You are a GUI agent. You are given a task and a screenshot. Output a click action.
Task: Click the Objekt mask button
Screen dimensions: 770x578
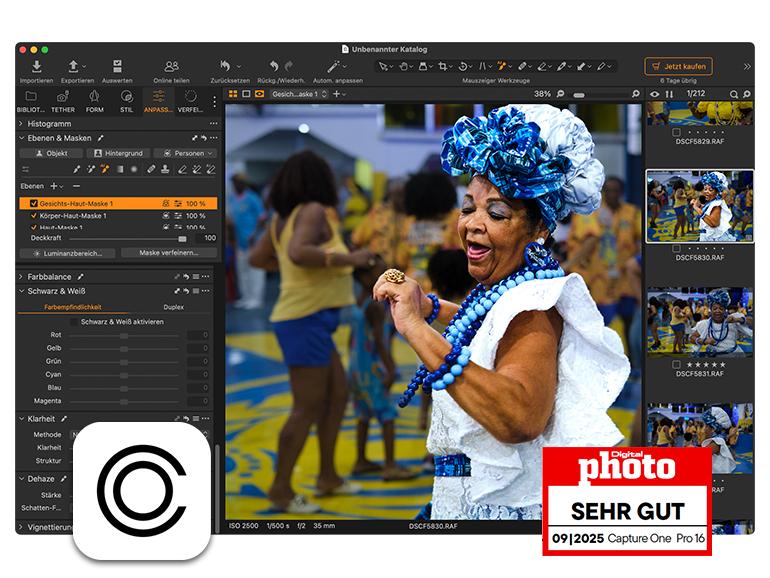(52, 153)
